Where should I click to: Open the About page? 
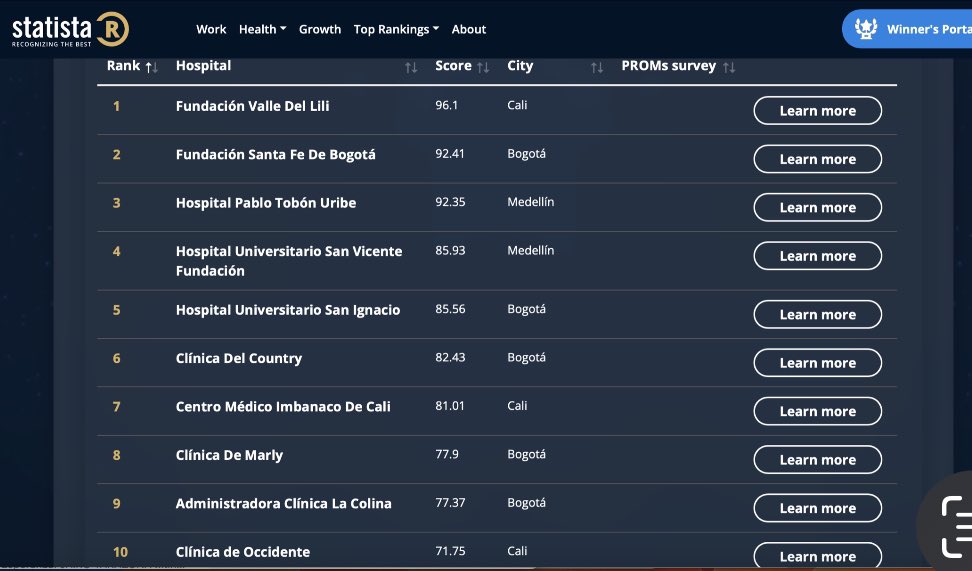[469, 29]
